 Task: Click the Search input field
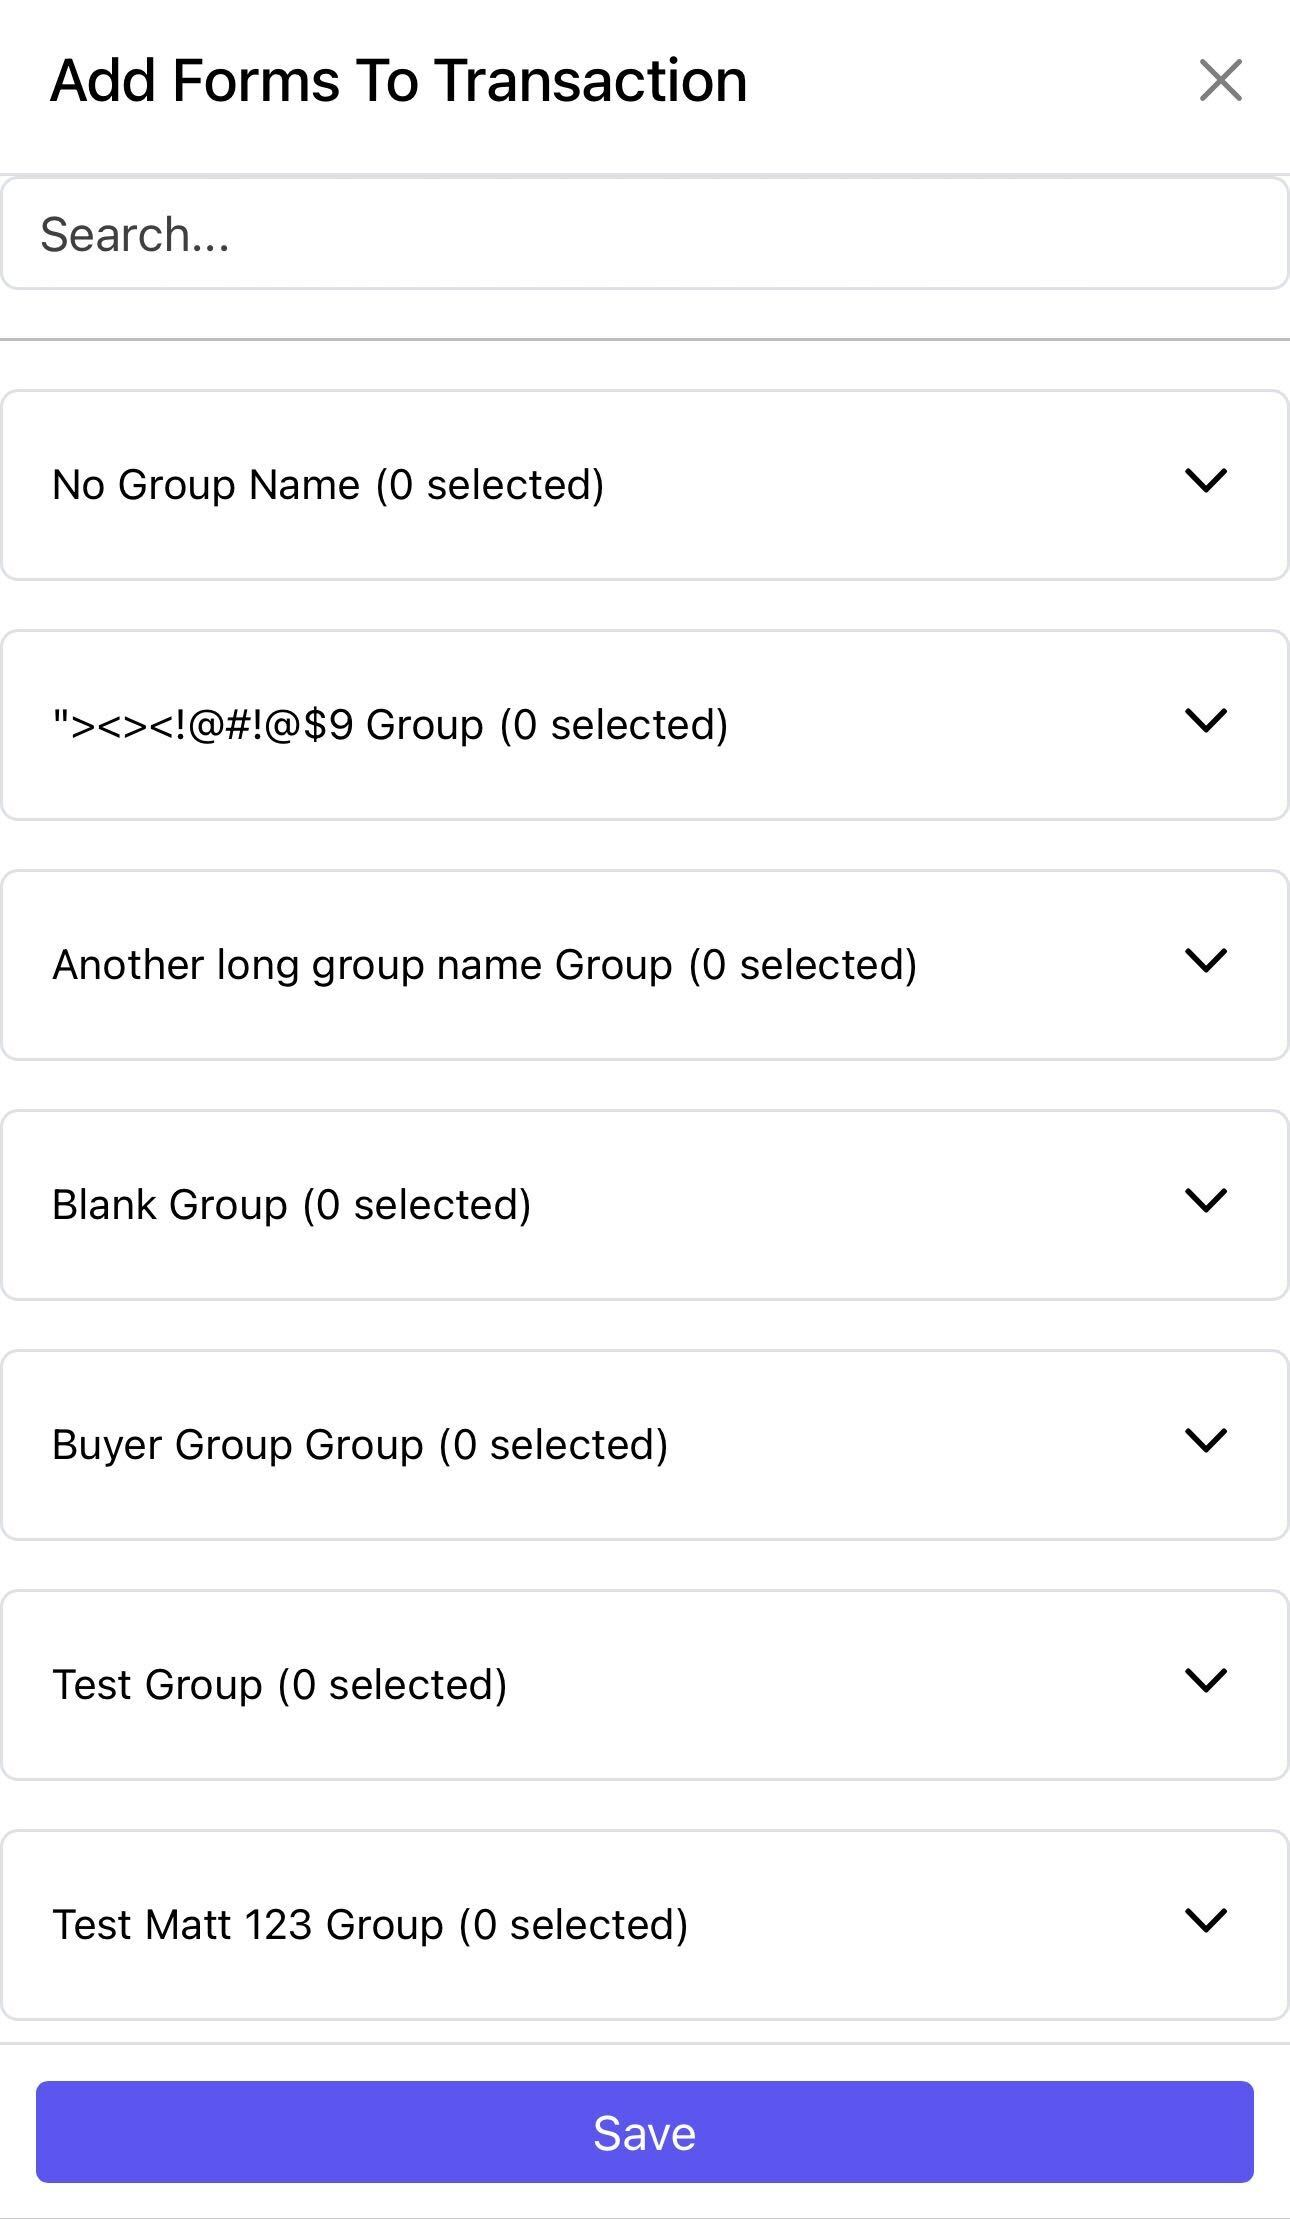coord(644,234)
